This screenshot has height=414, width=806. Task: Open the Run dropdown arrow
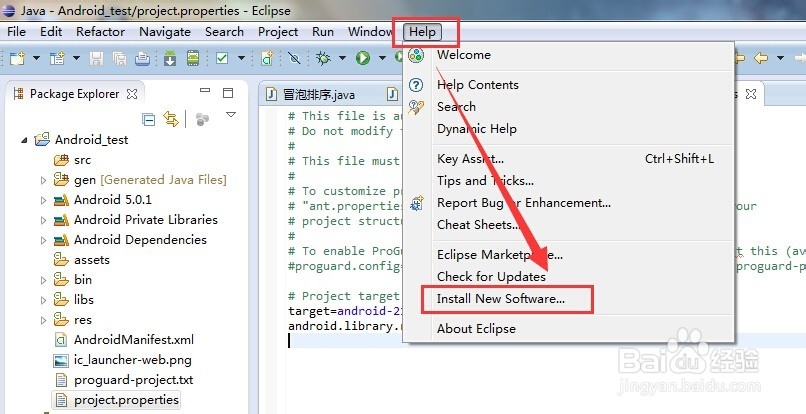coord(382,58)
